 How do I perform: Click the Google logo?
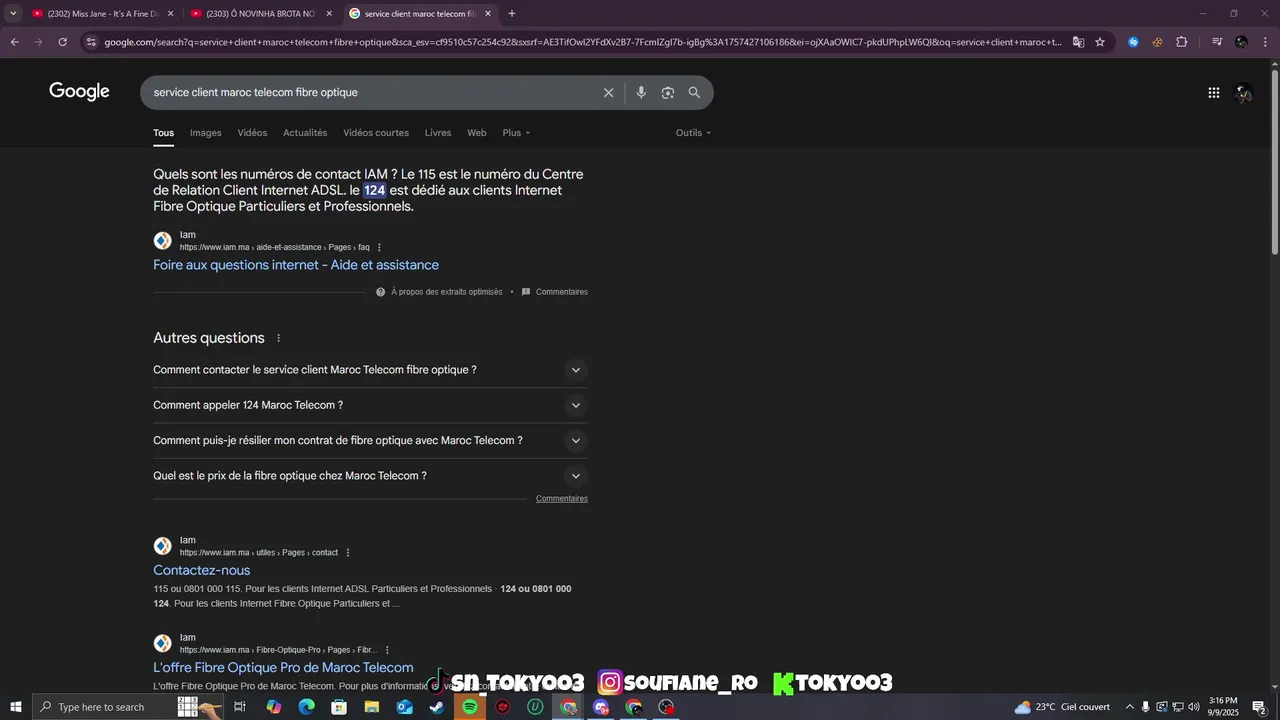(79, 92)
